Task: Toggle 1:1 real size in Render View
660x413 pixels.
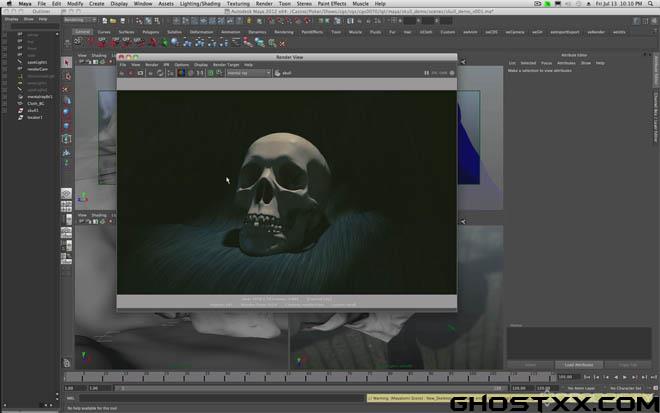Action: coord(200,73)
